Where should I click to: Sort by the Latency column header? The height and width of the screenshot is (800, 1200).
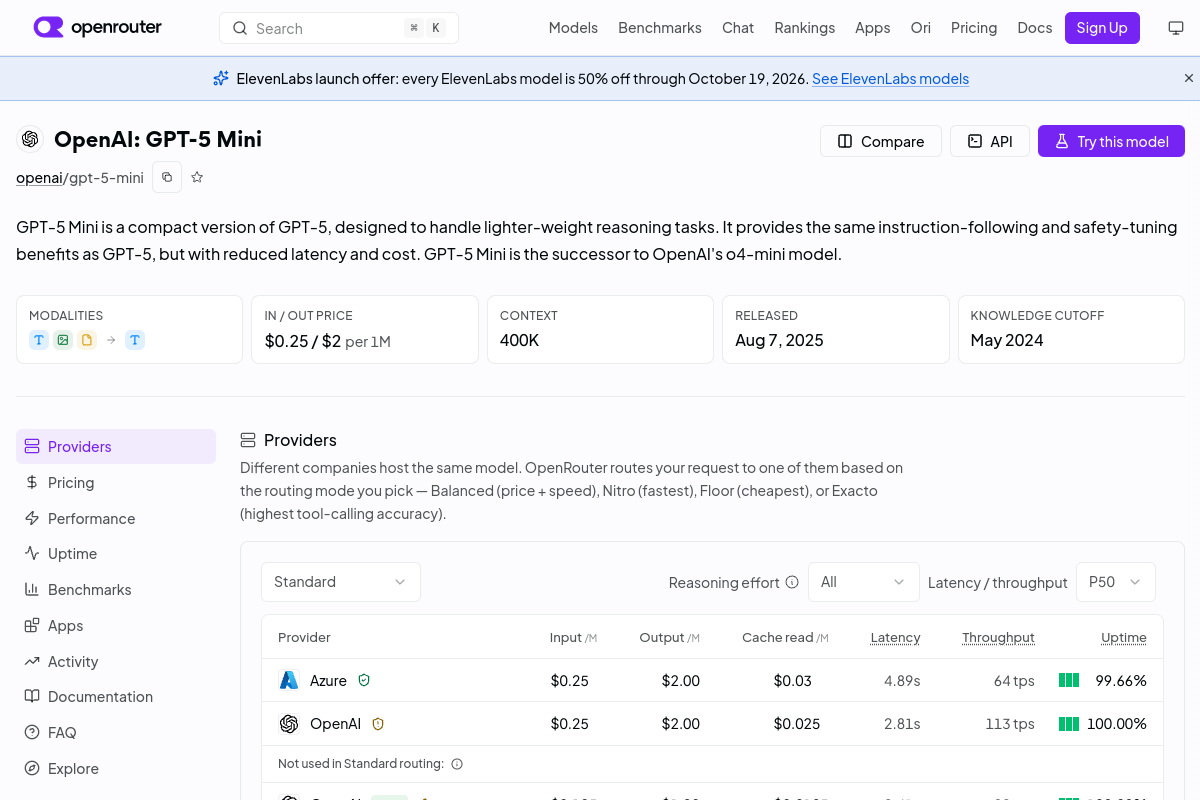click(x=895, y=638)
